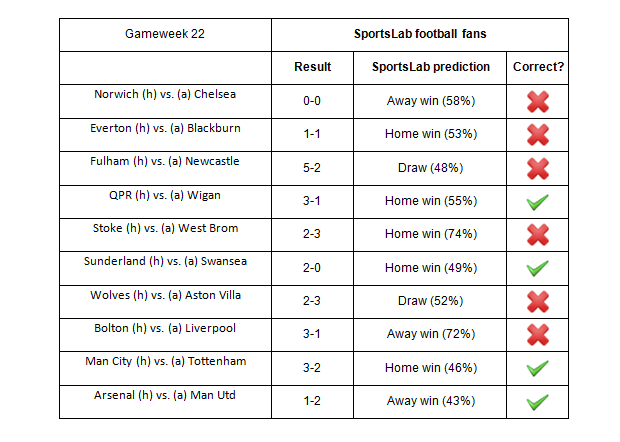Click the Home win (74%) prediction
This screenshot has height=442, width=620.
pyautogui.click(x=430, y=234)
